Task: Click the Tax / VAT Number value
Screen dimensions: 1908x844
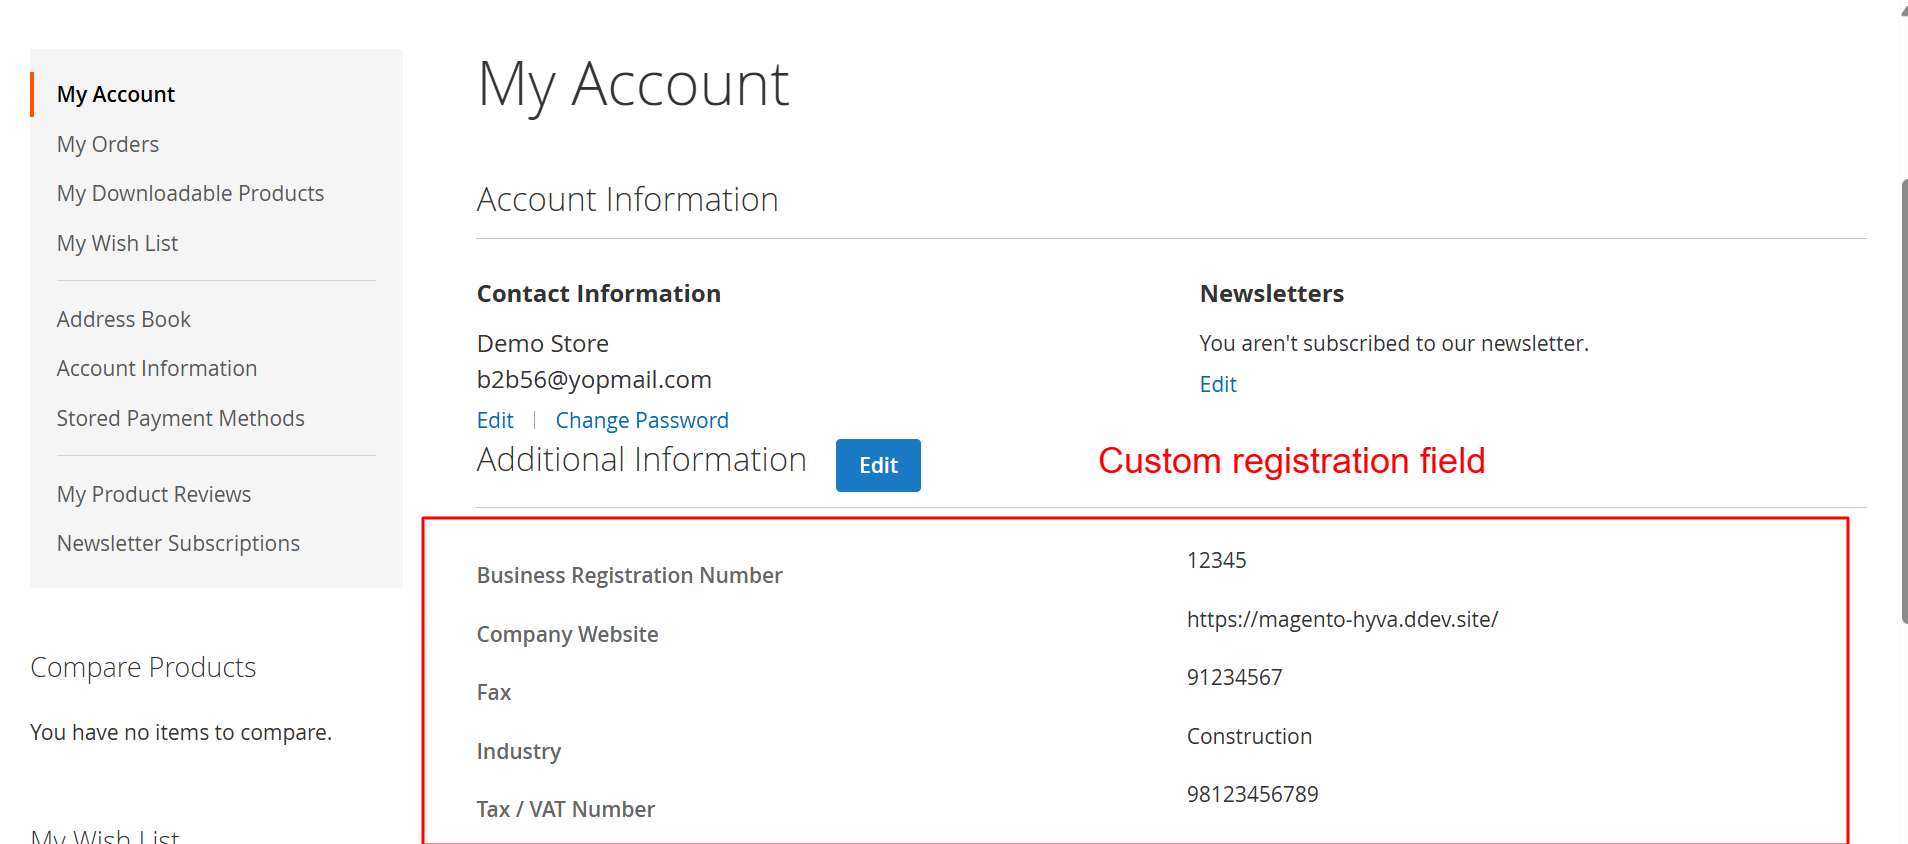Action: coord(1252,794)
